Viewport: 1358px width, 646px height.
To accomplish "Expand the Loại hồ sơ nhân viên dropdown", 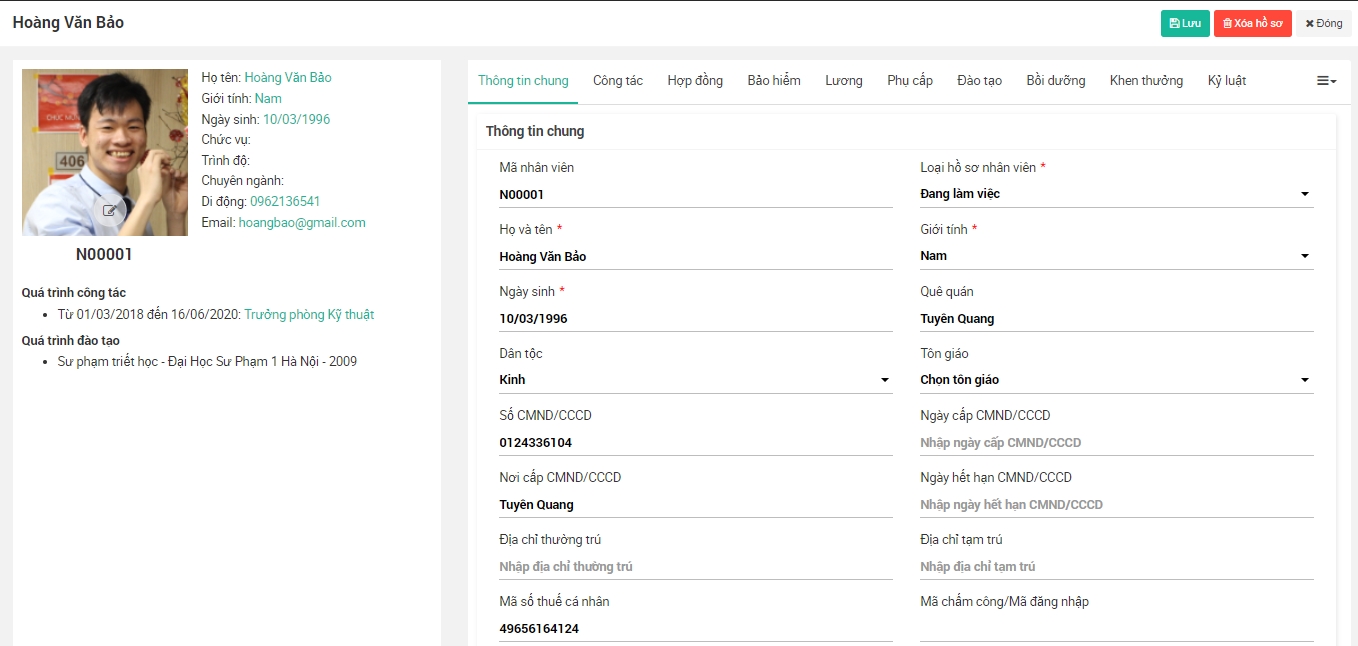I will pyautogui.click(x=1116, y=194).
